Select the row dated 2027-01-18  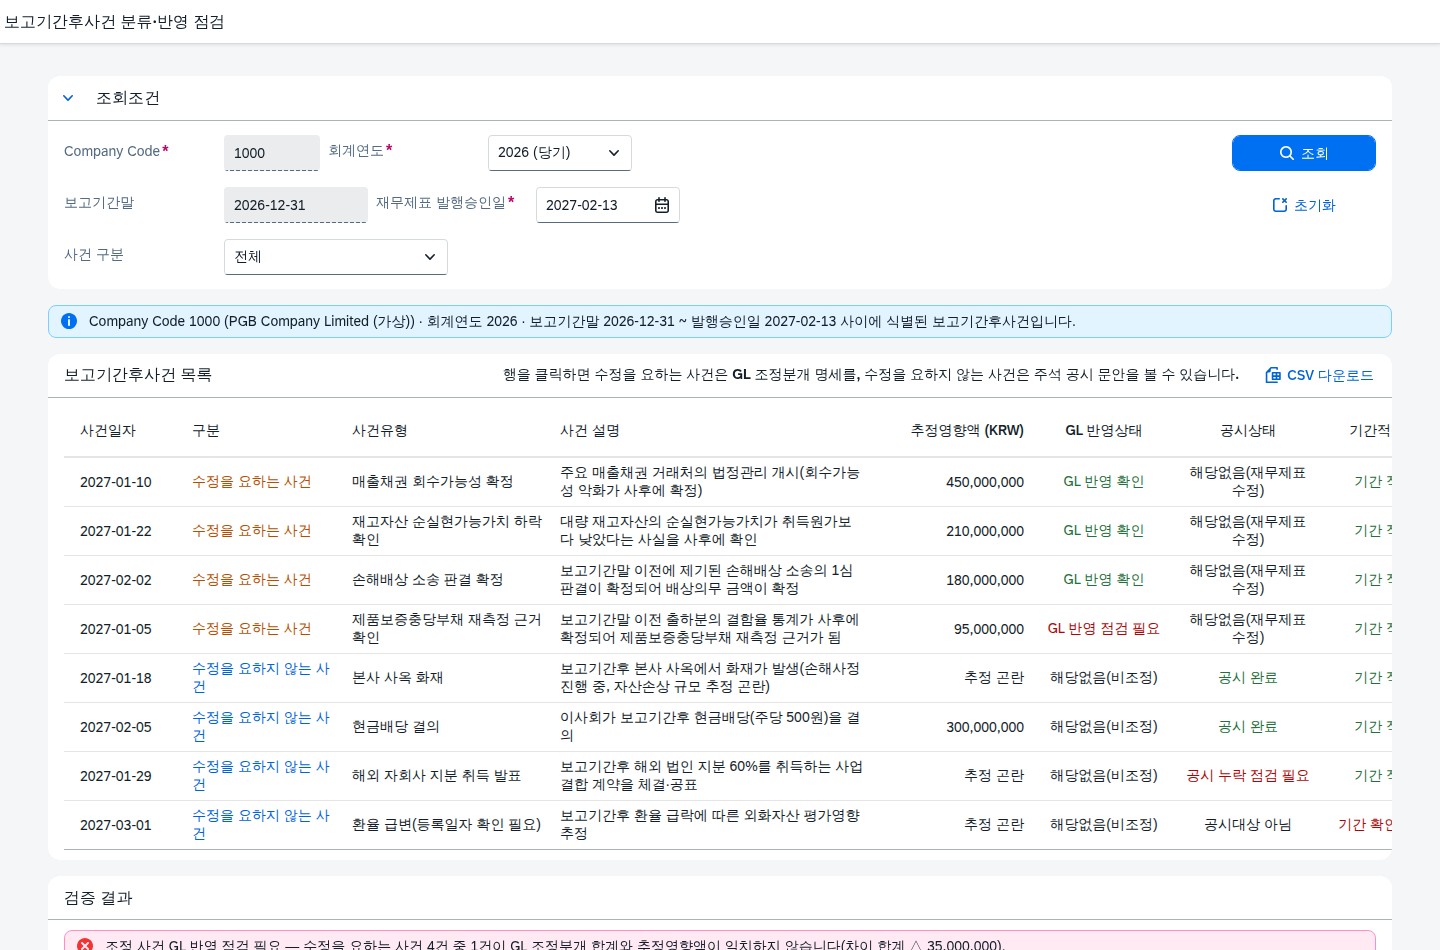pyautogui.click(x=727, y=678)
